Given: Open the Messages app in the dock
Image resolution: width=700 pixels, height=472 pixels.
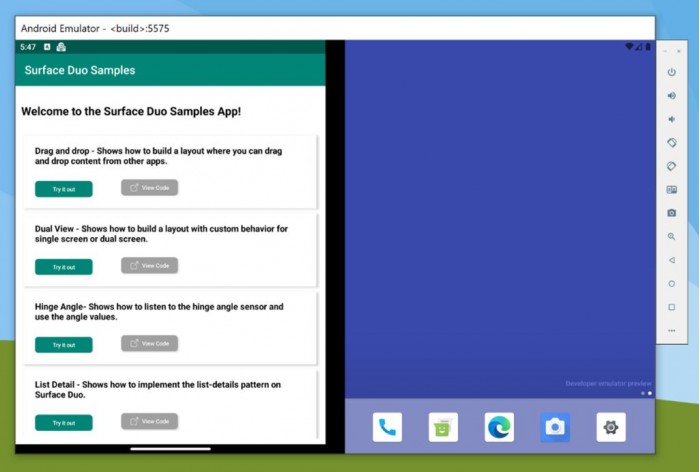Looking at the screenshot, I should coord(443,427).
